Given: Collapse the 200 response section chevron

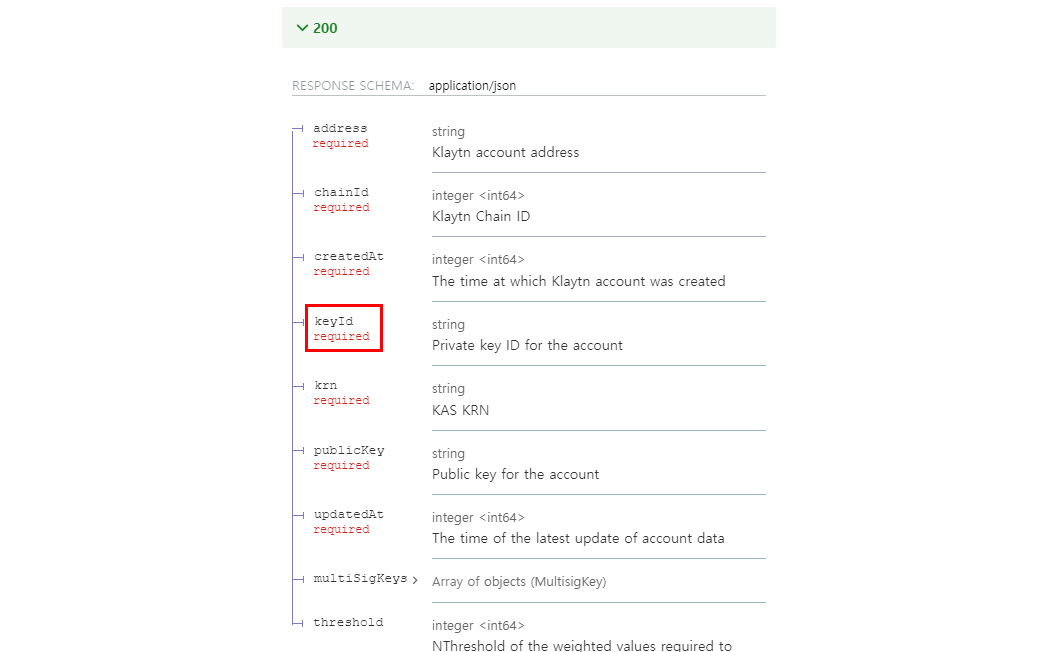Looking at the screenshot, I should [x=302, y=28].
